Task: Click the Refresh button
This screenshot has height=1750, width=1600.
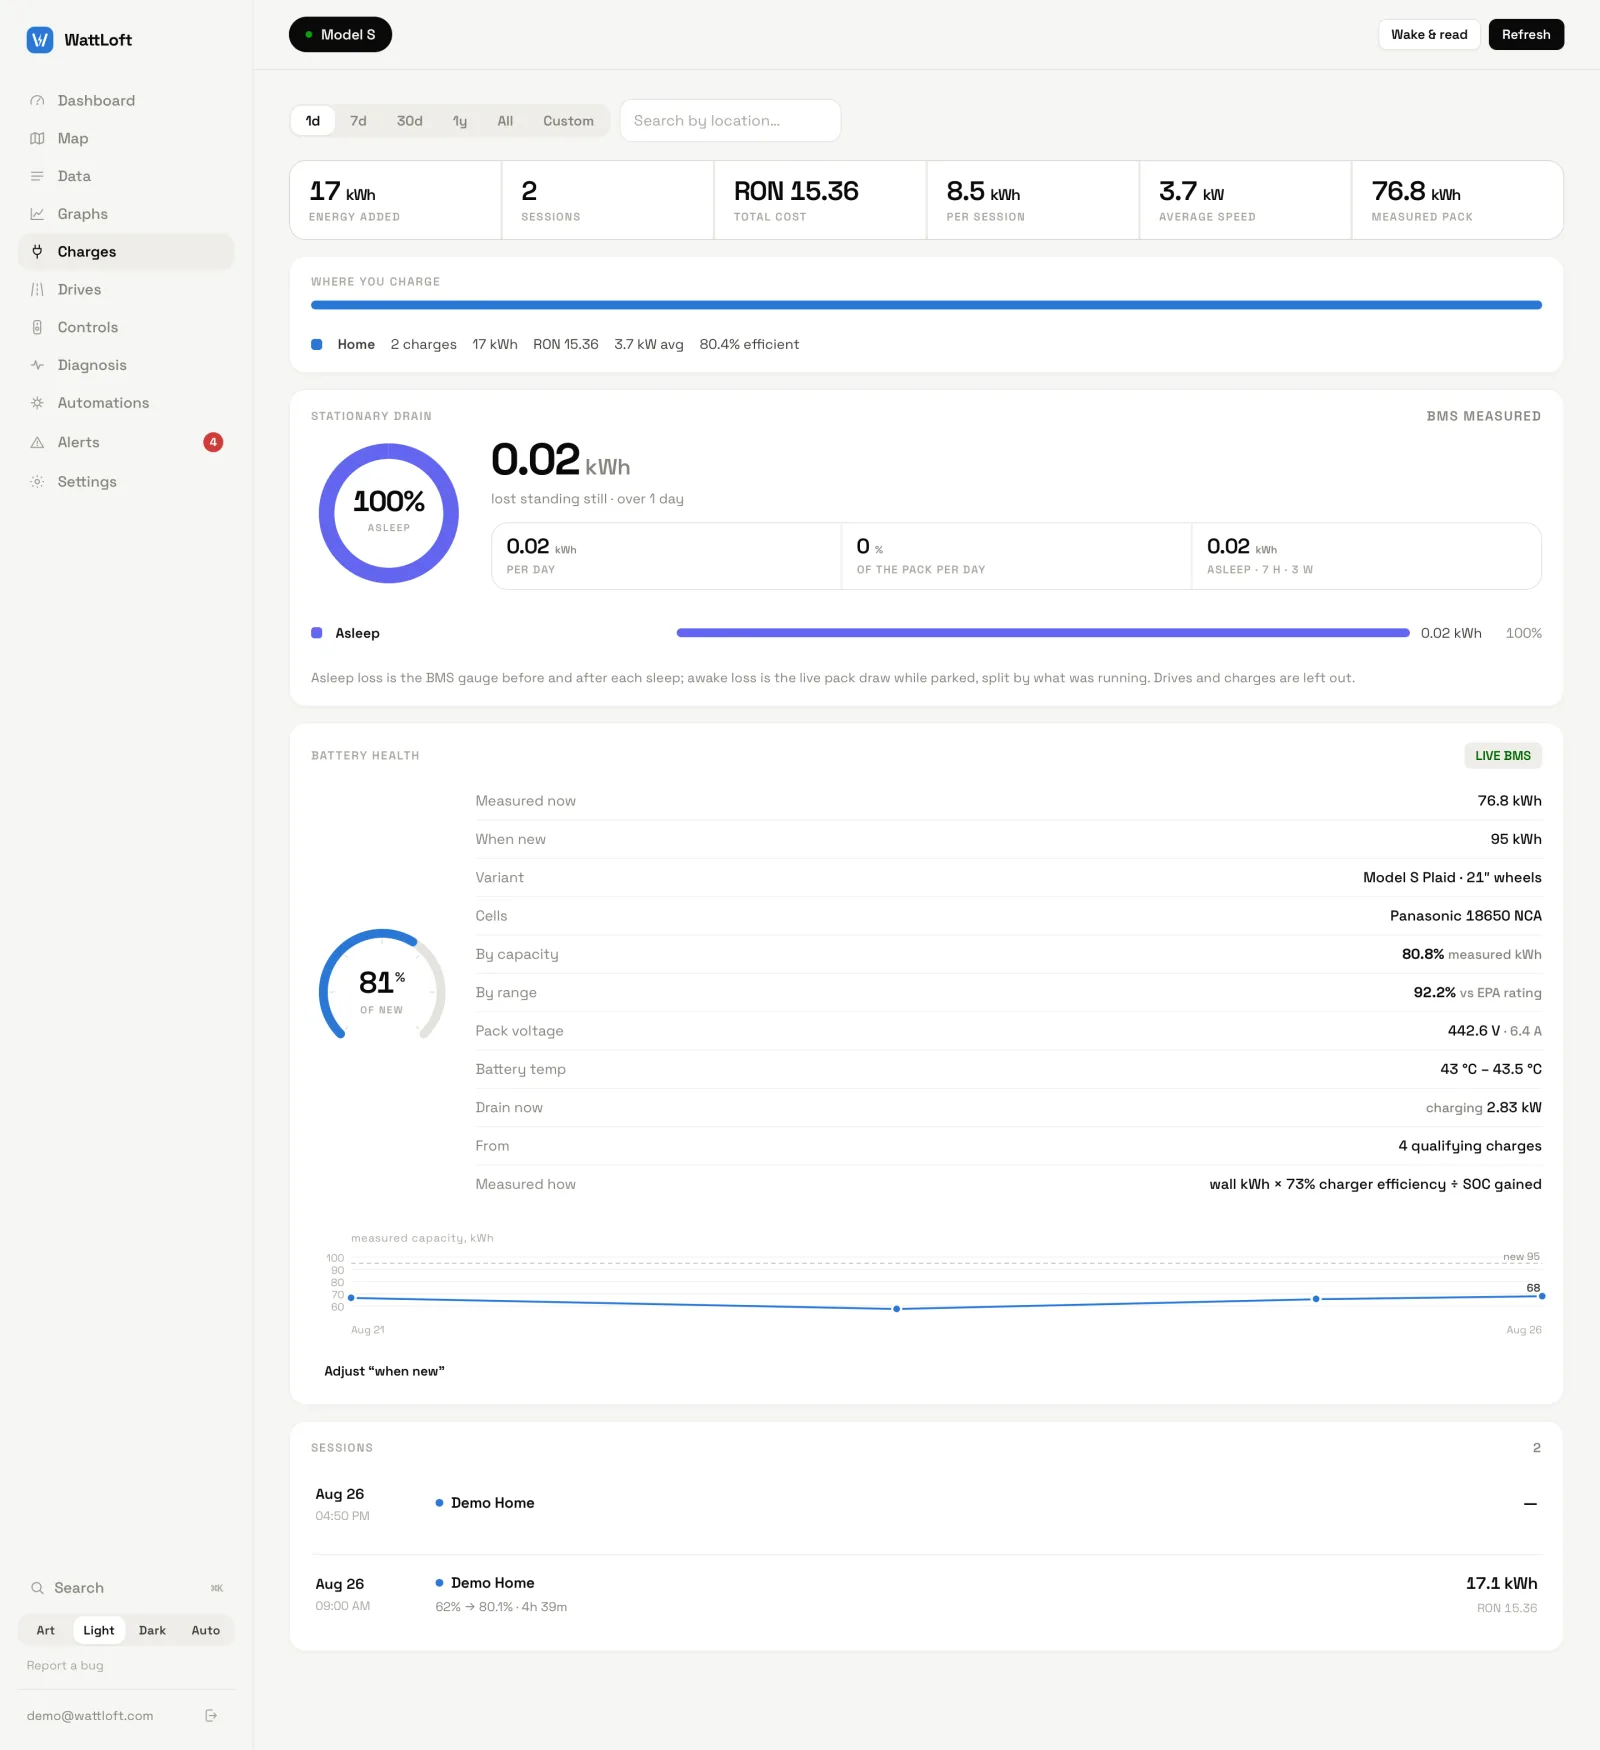Action: [x=1526, y=34]
